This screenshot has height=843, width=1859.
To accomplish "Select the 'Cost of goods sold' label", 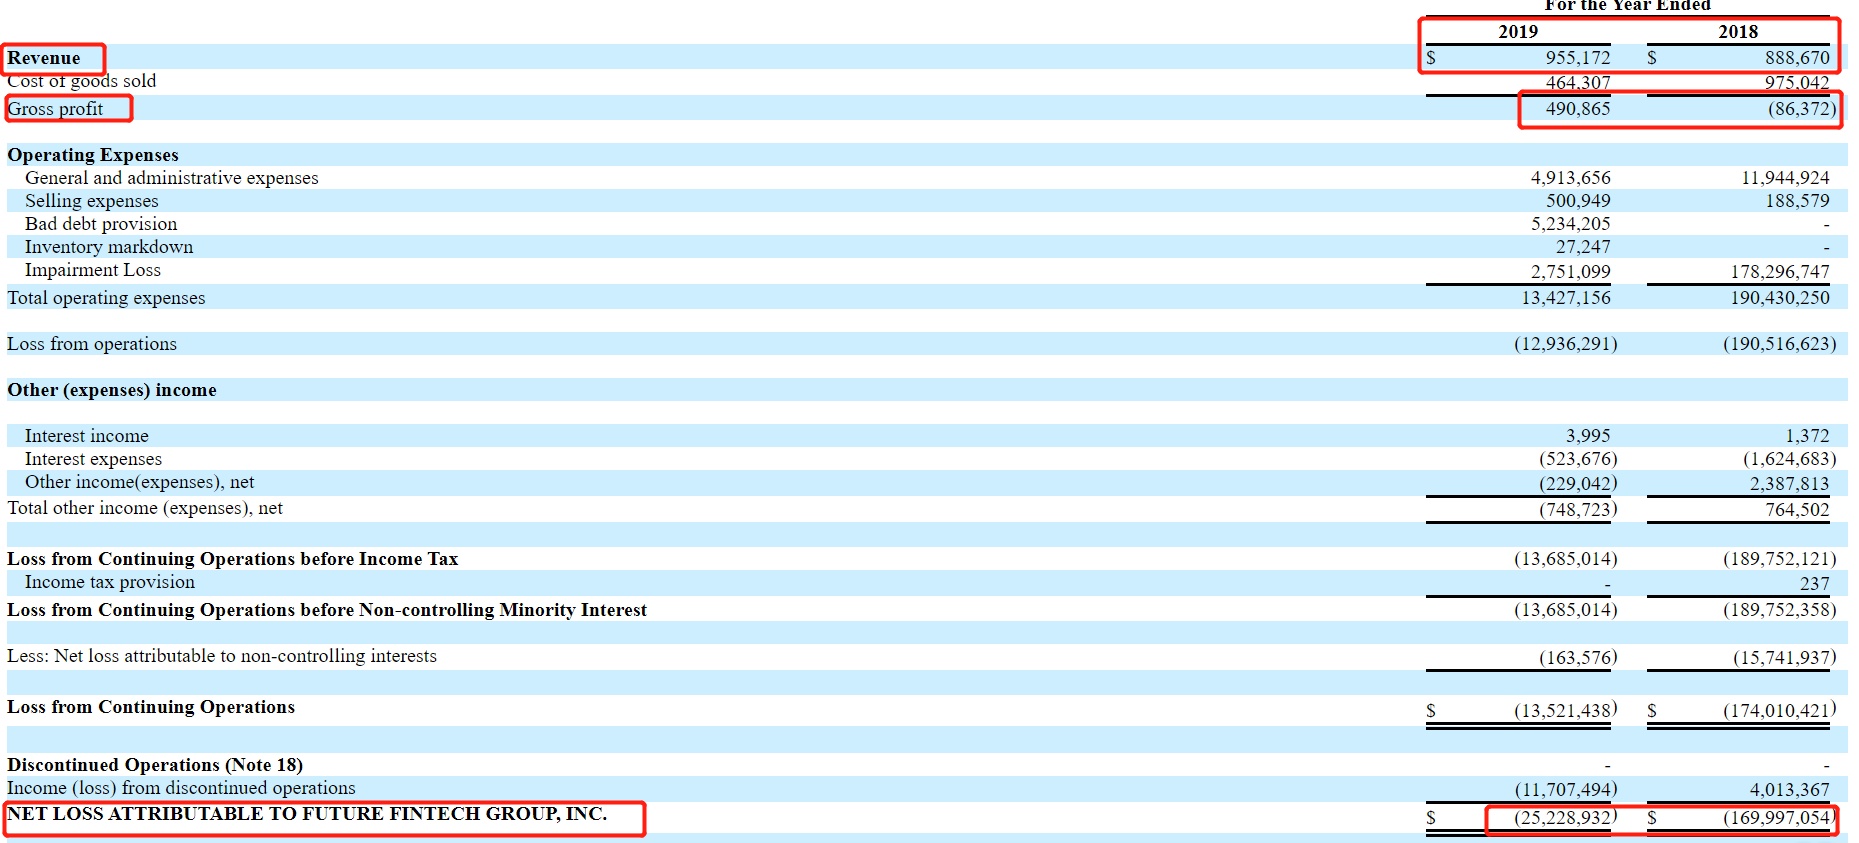I will click(82, 81).
